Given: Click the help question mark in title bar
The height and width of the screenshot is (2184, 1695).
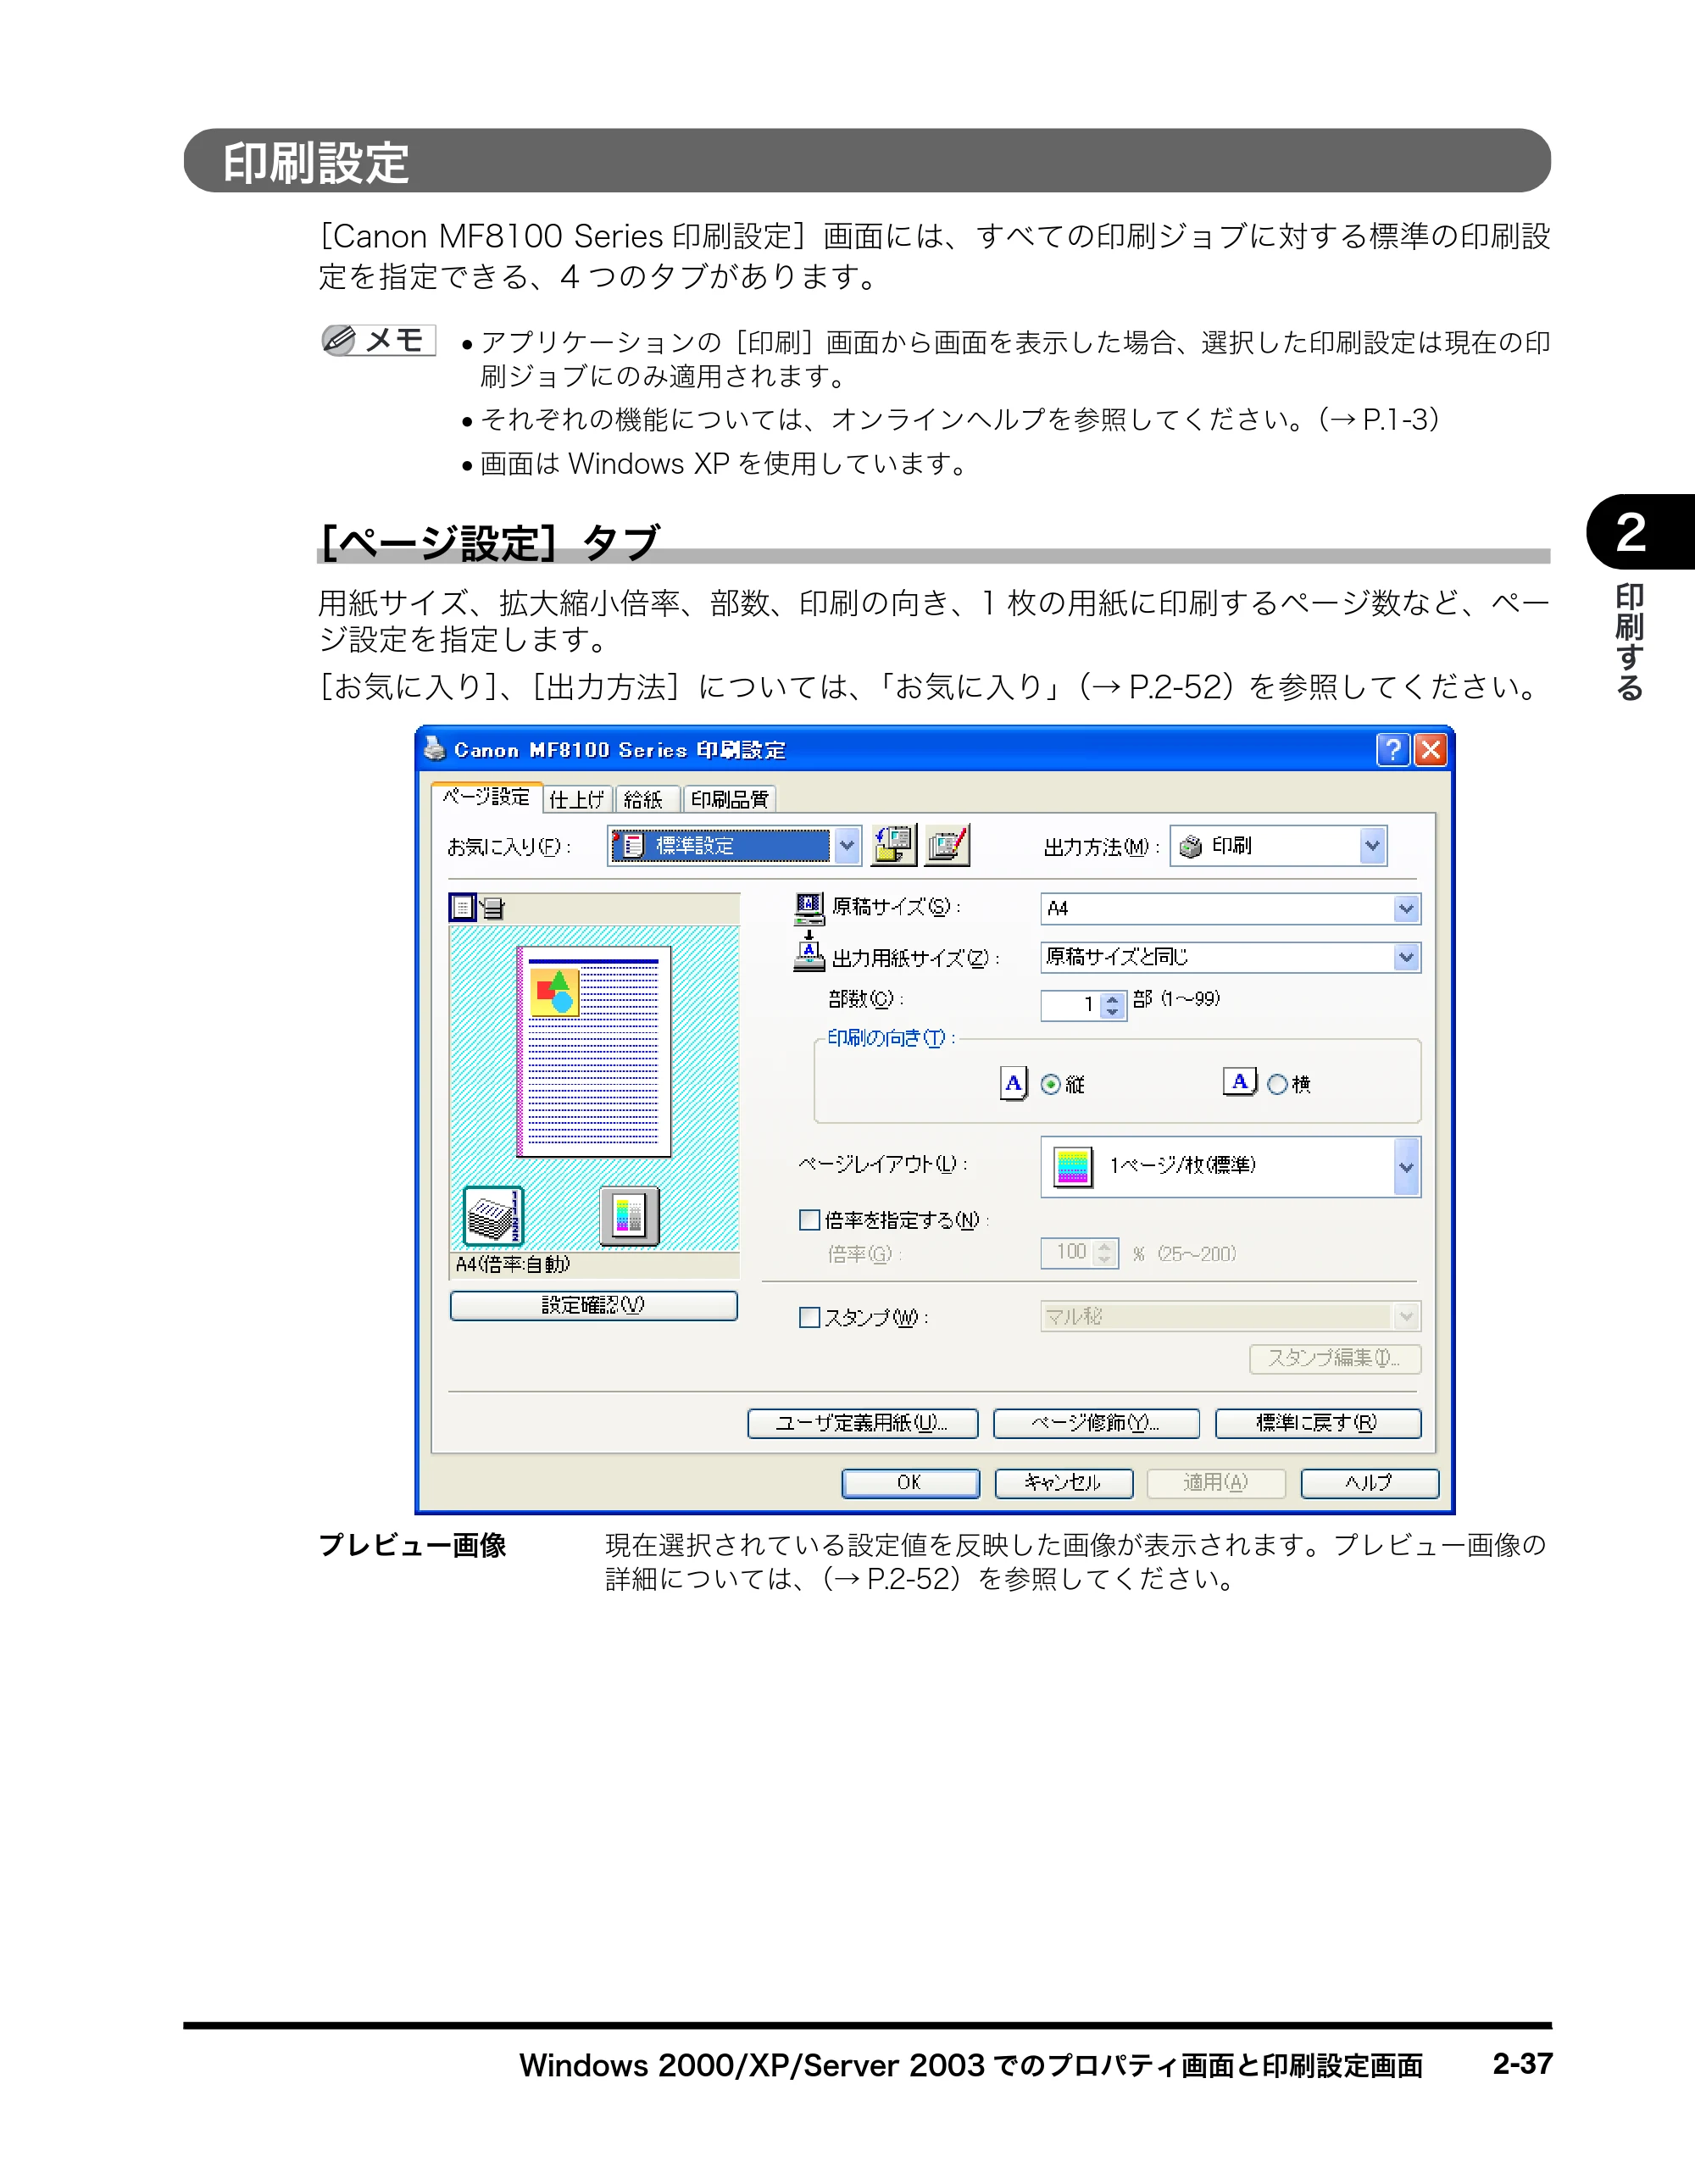Looking at the screenshot, I should coord(1393,749).
